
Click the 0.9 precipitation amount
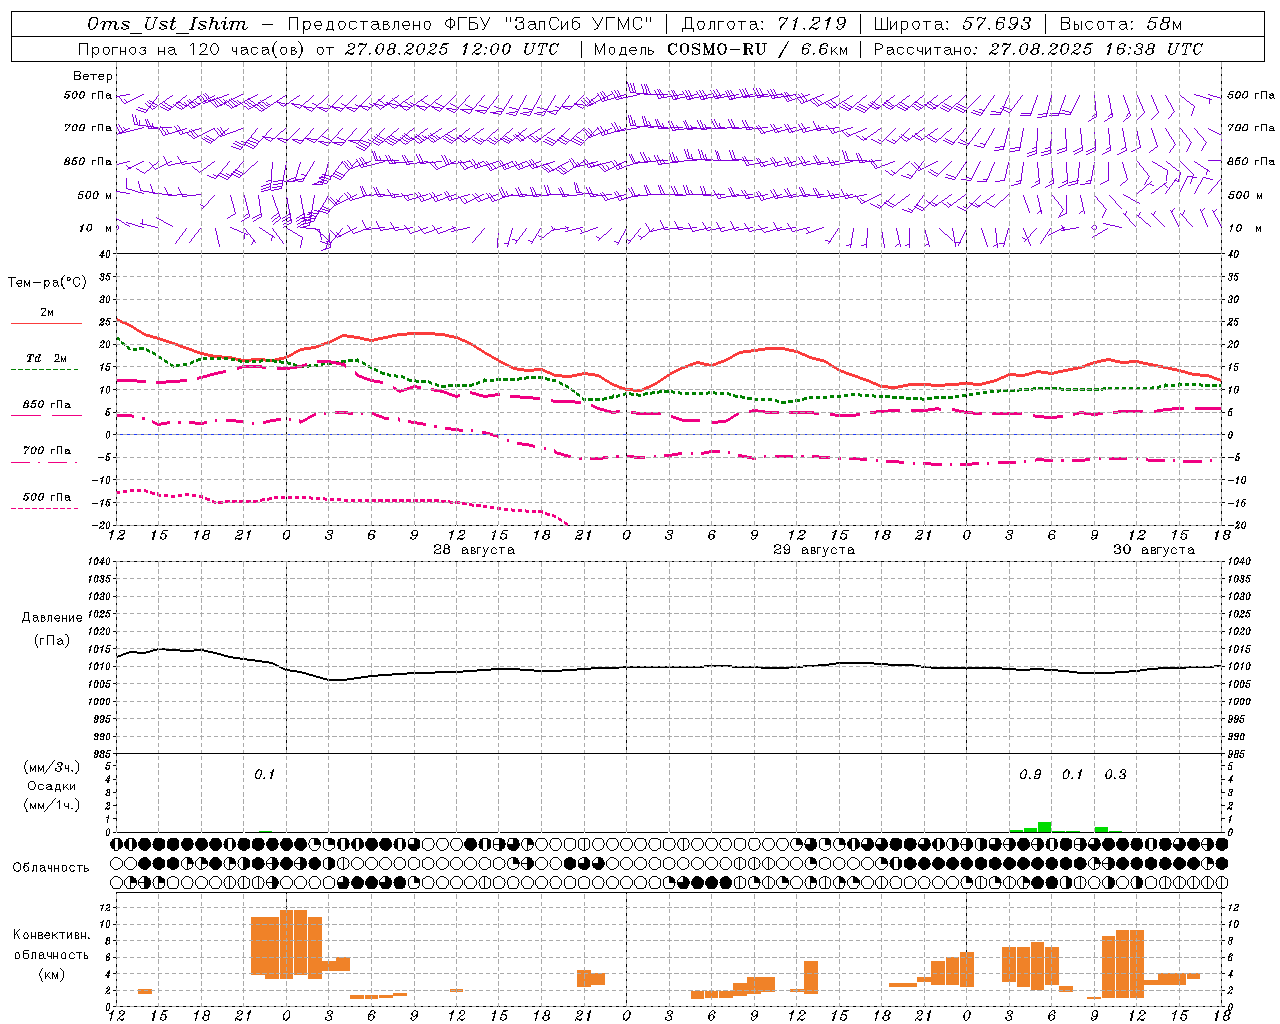coord(1030,775)
